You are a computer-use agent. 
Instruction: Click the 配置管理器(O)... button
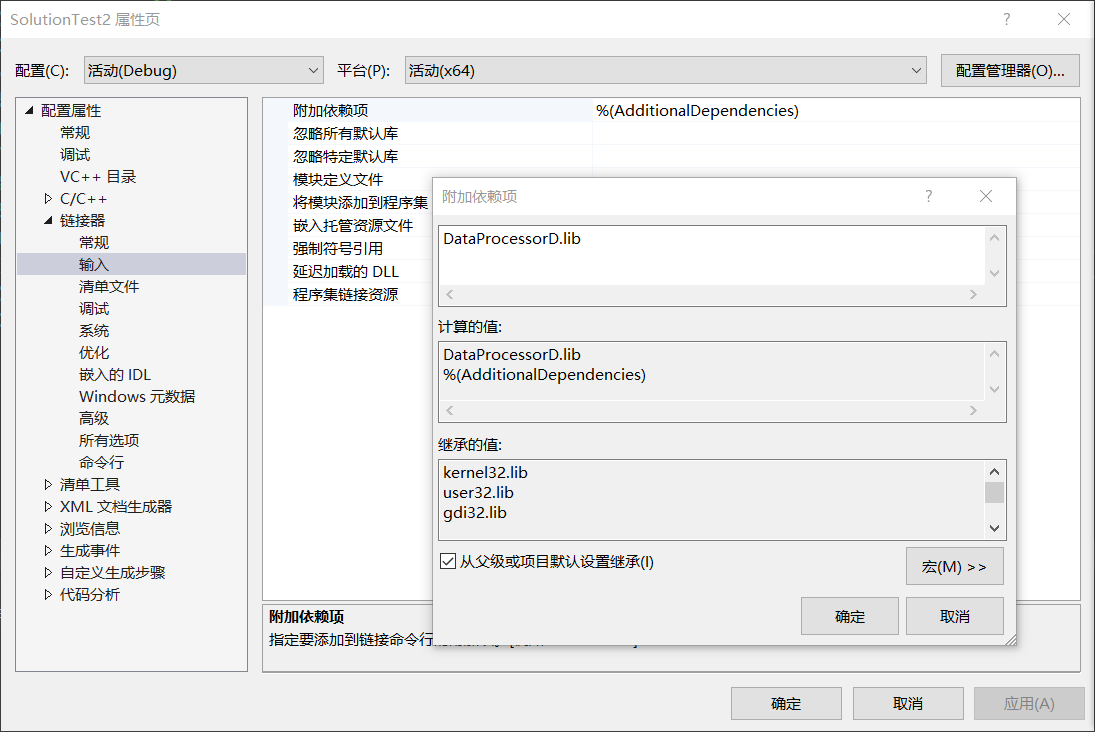(x=1010, y=70)
